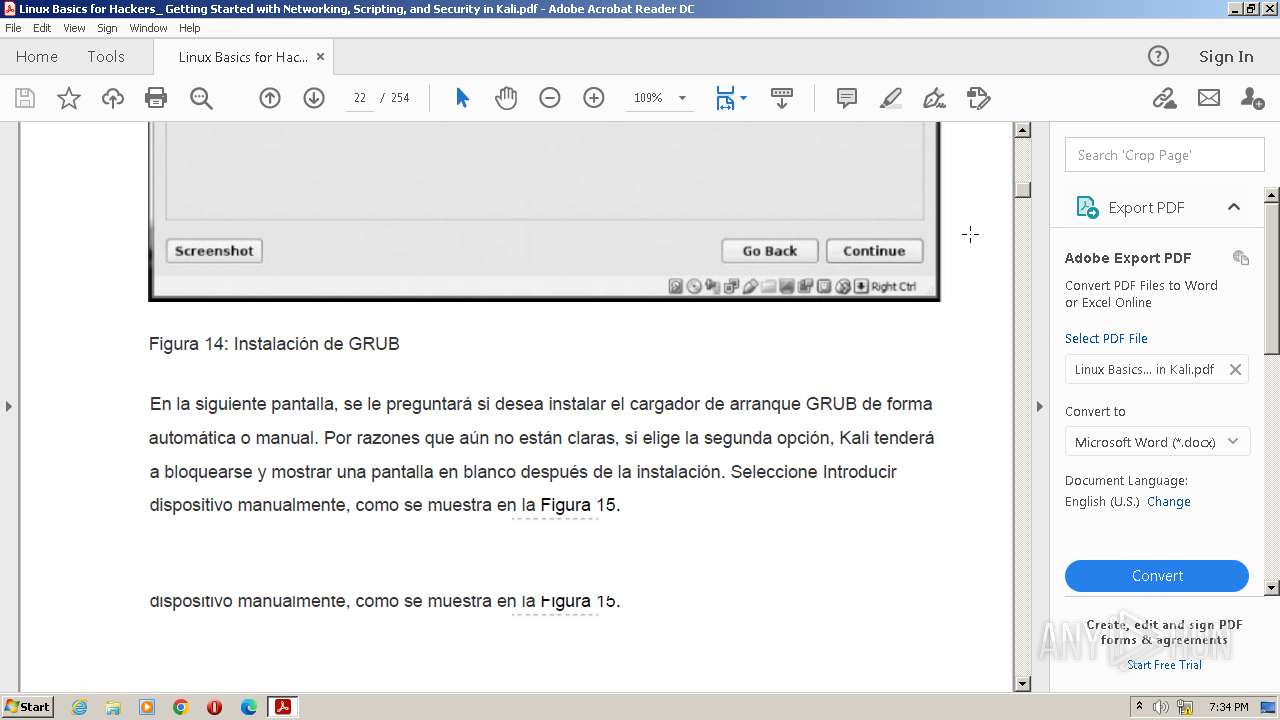Open the Edit menu
Image resolution: width=1280 pixels, height=720 pixels.
pyautogui.click(x=42, y=28)
